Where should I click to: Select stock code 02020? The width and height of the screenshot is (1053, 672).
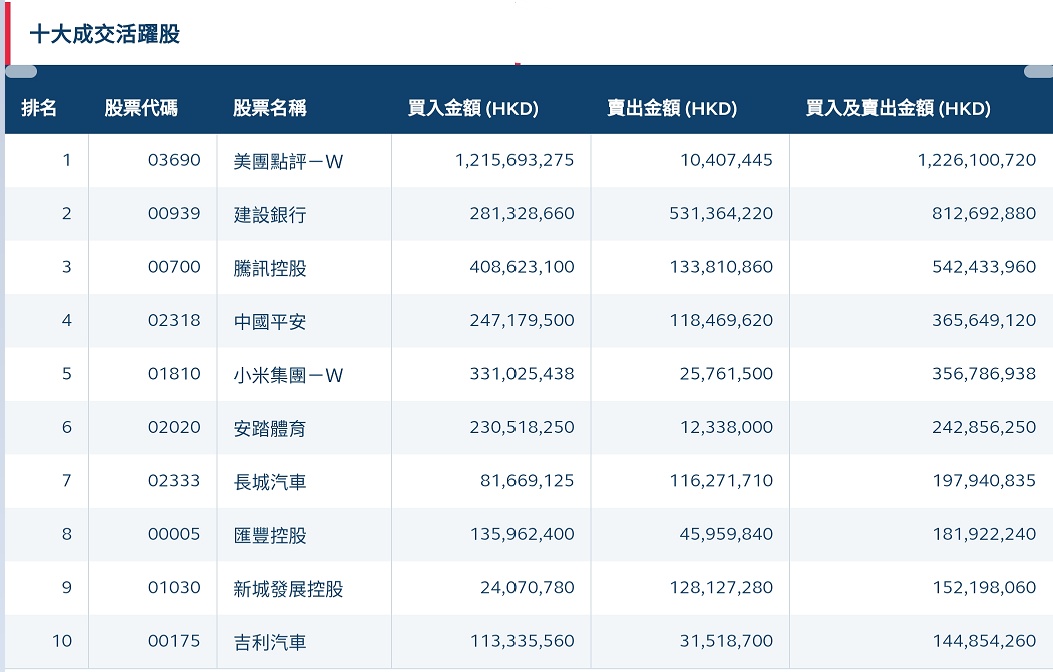tap(174, 427)
